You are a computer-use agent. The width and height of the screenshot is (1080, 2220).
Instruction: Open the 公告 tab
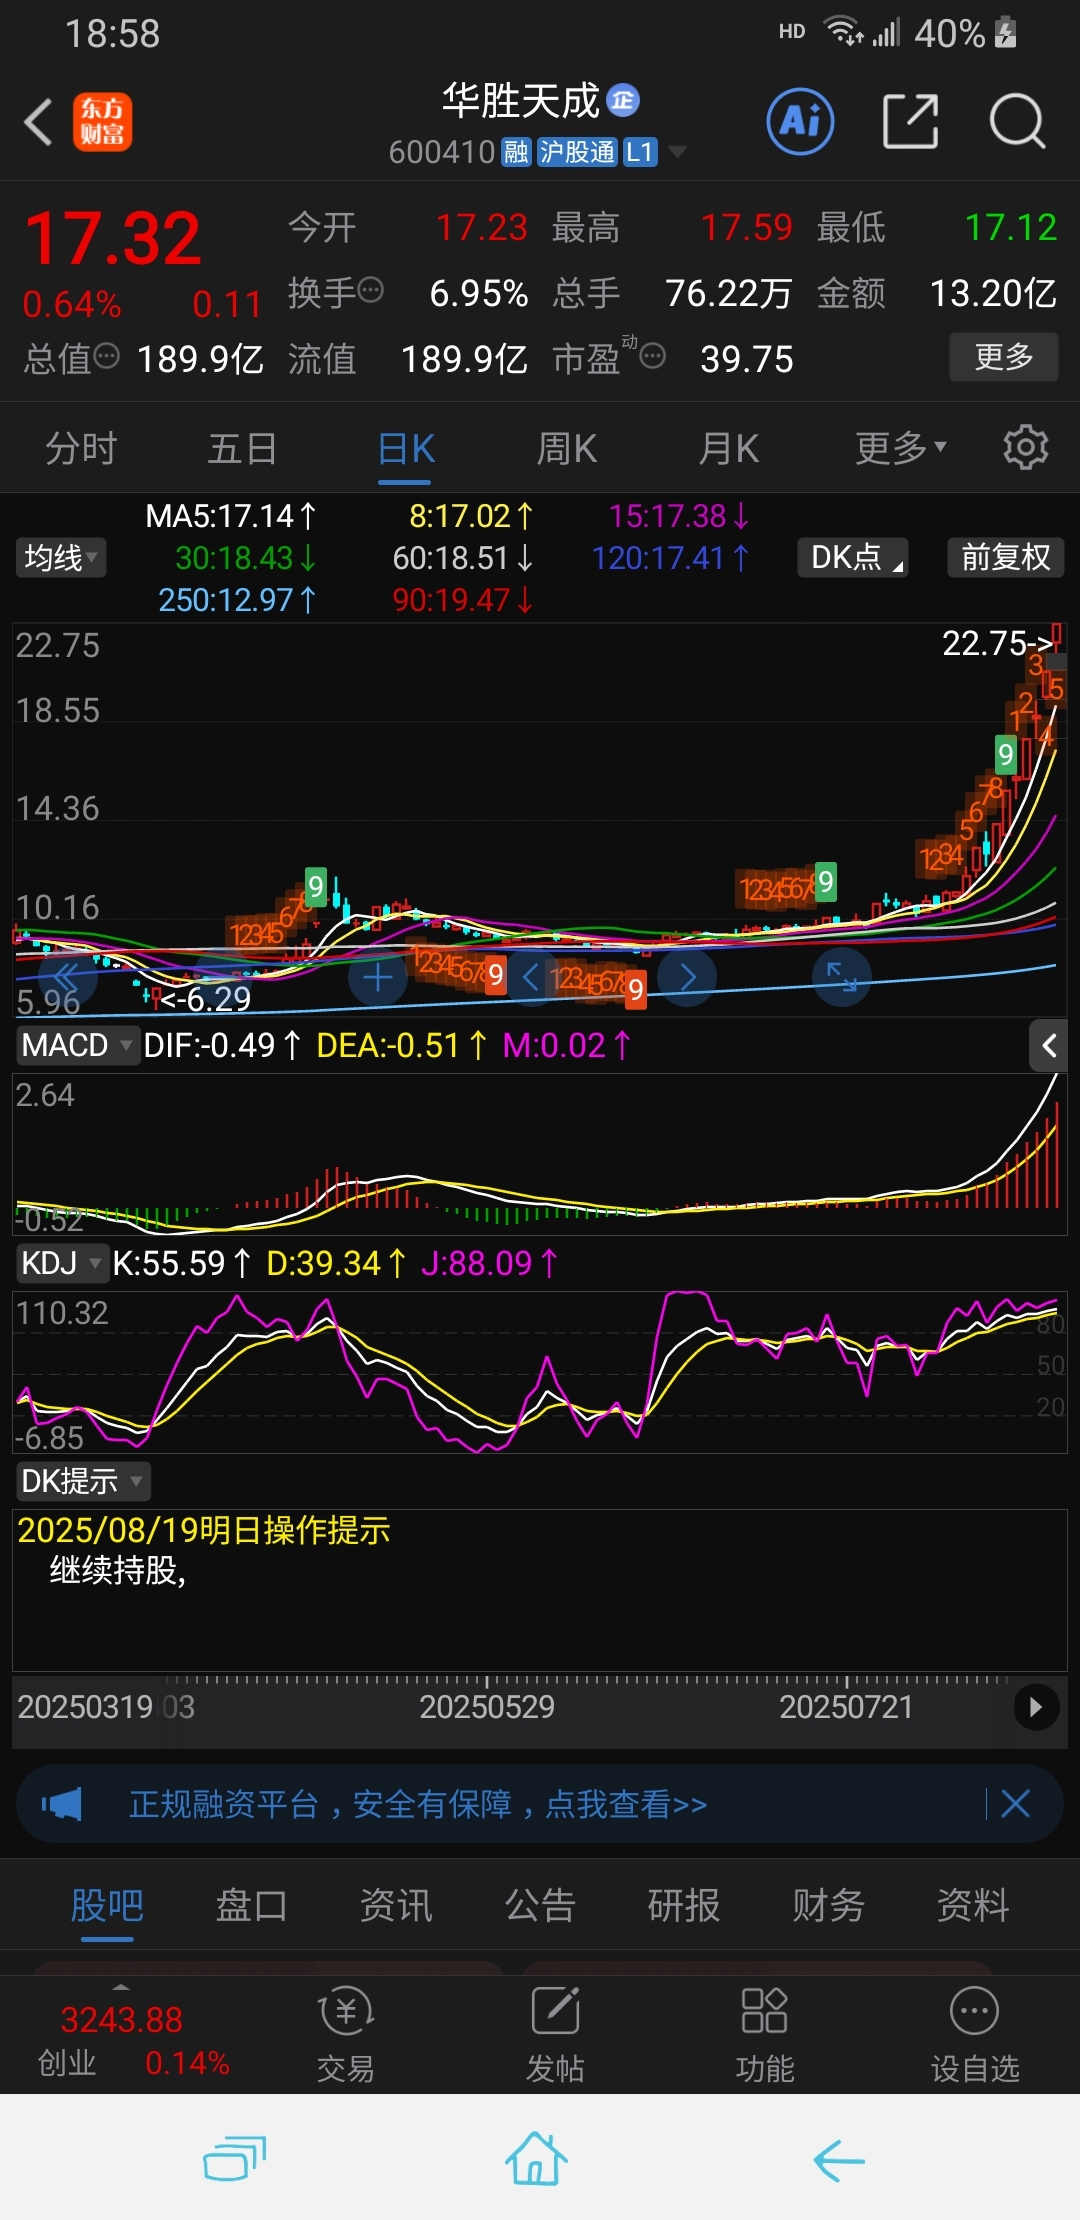[x=540, y=1905]
